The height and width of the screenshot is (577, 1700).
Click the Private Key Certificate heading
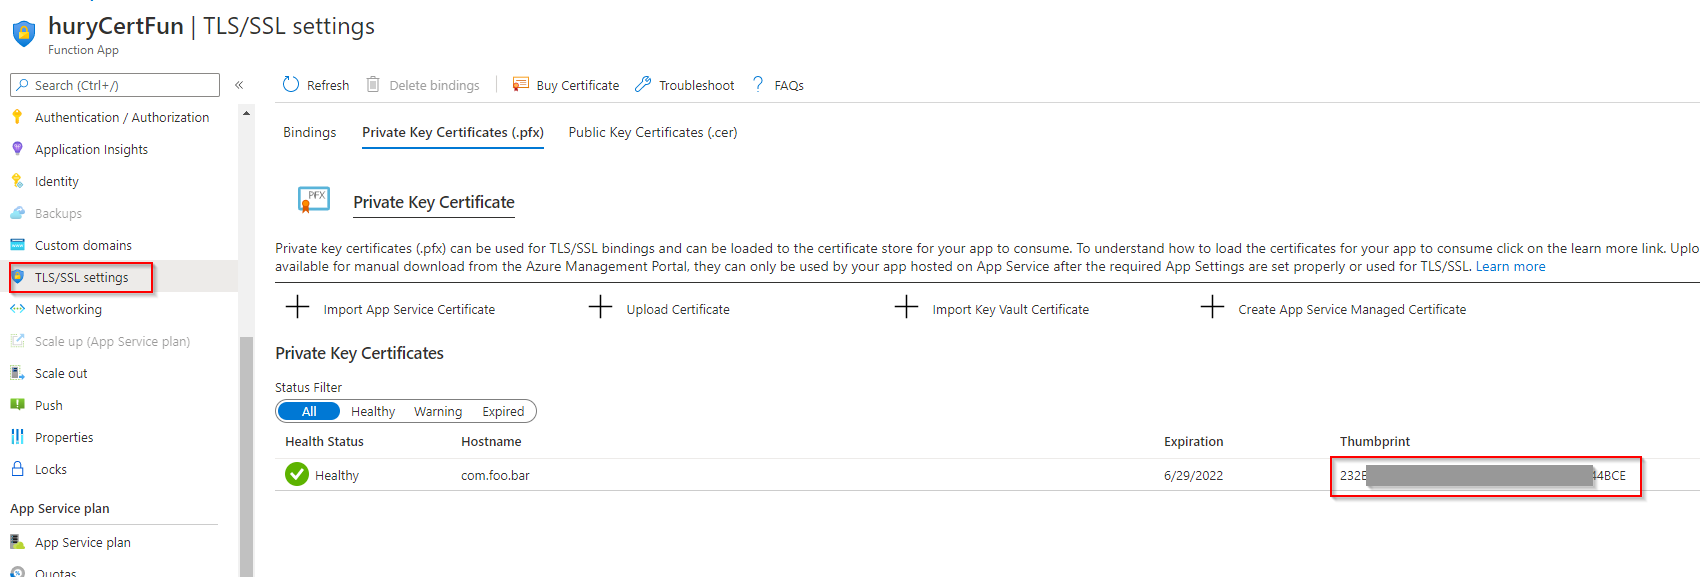point(434,202)
